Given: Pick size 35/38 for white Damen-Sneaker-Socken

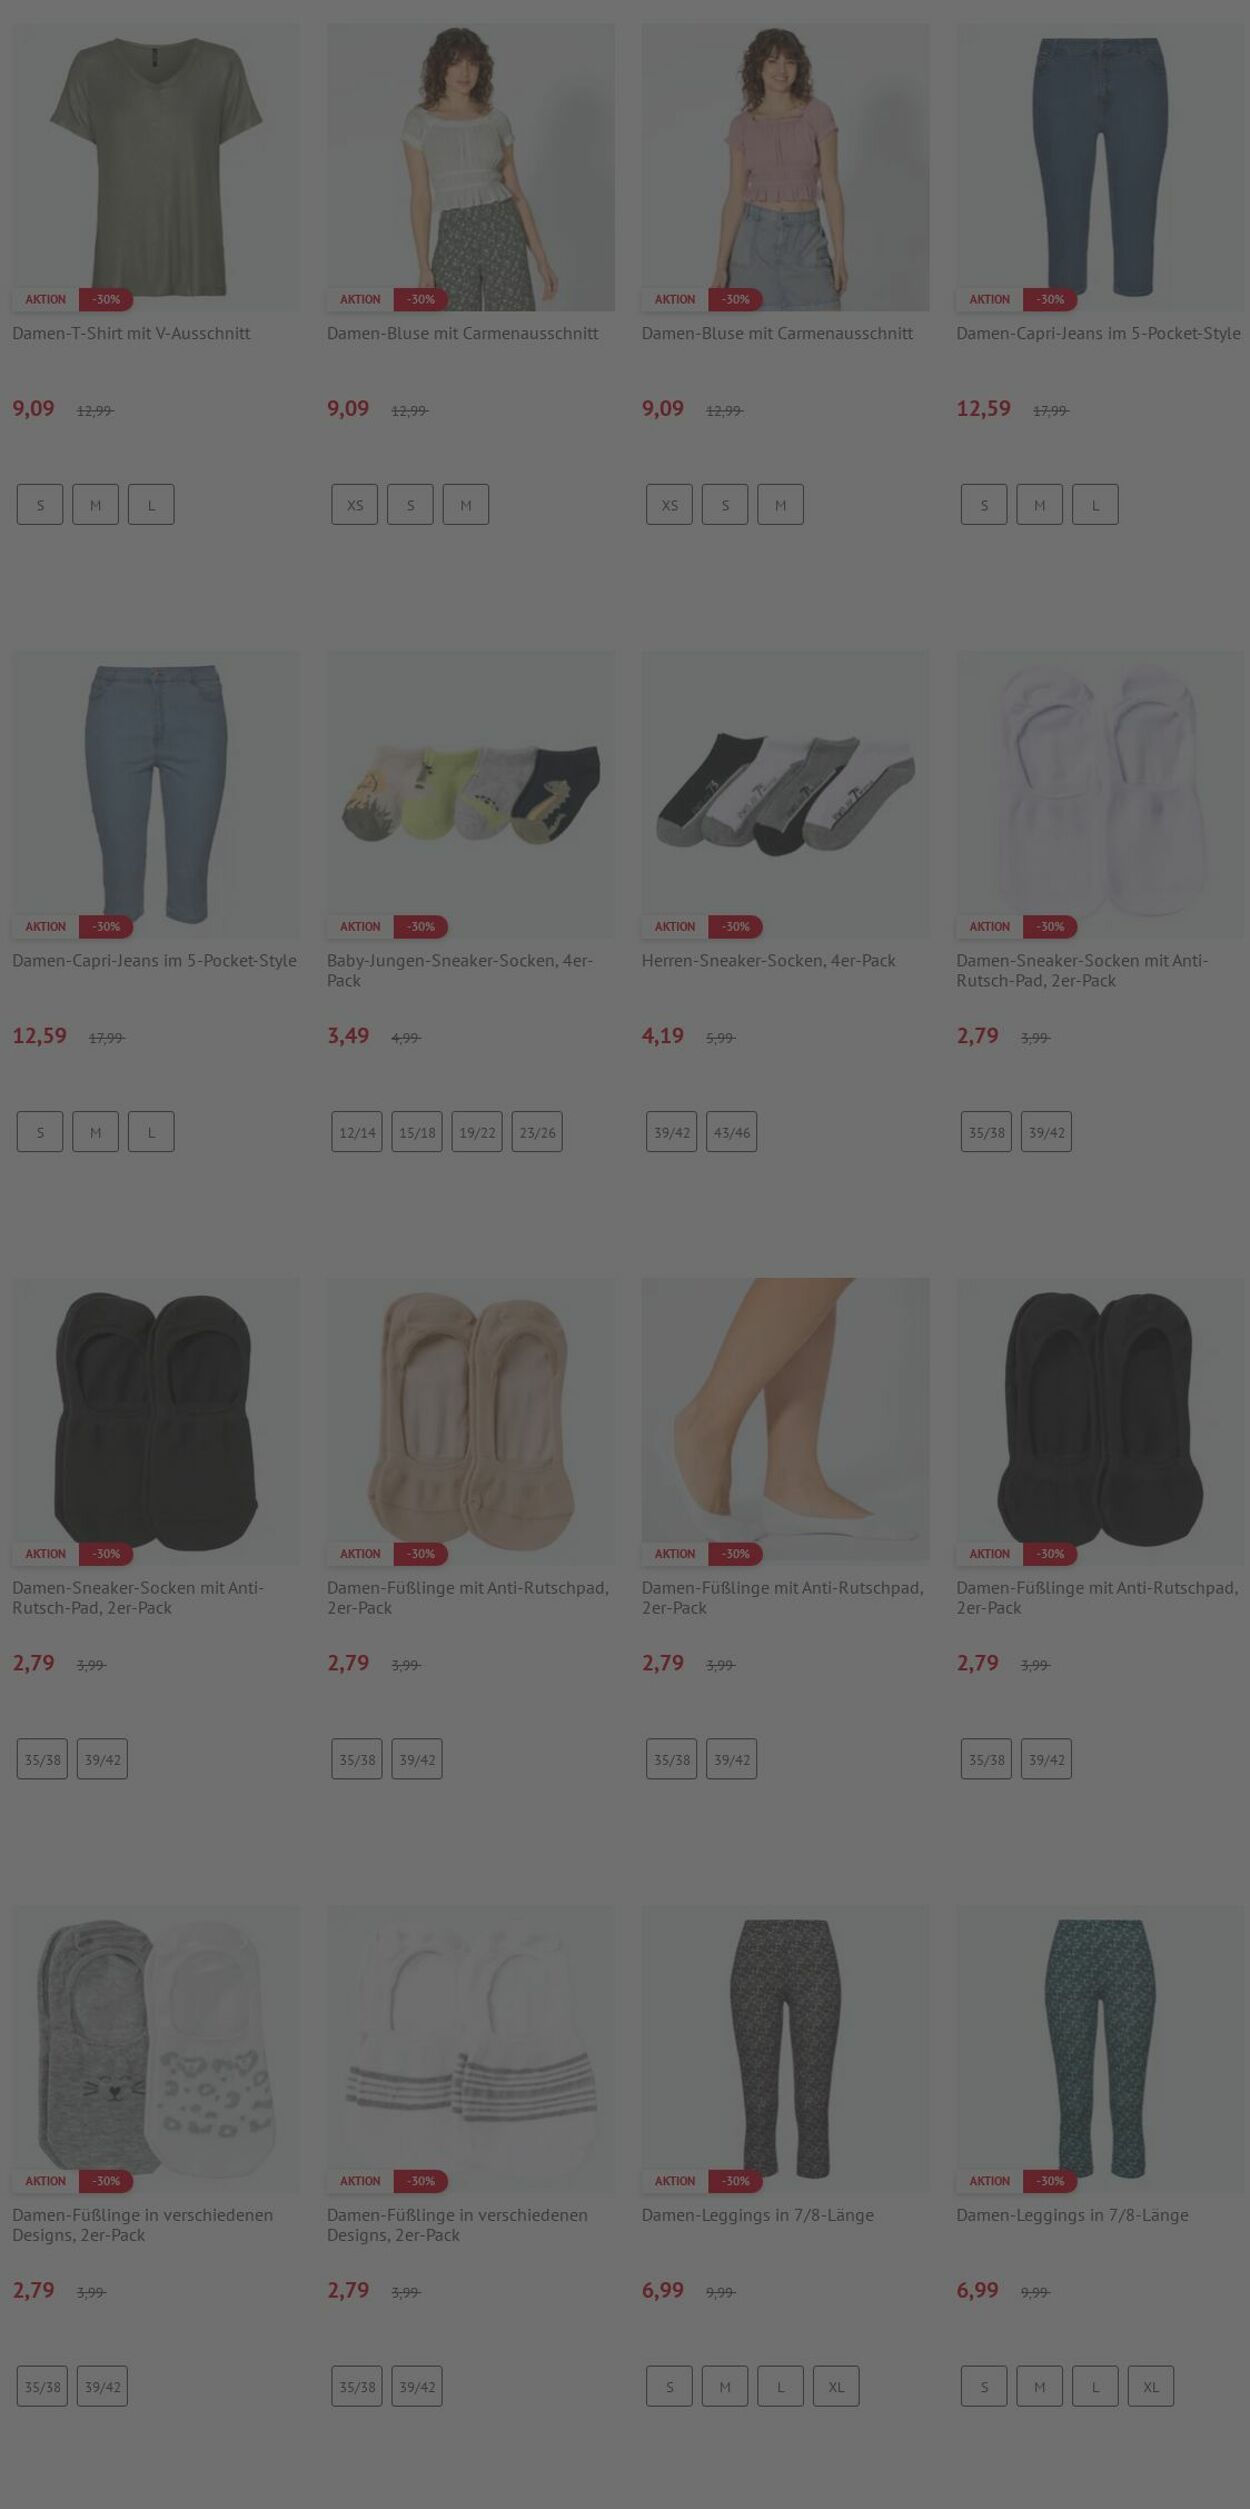Looking at the screenshot, I should click(x=986, y=1132).
